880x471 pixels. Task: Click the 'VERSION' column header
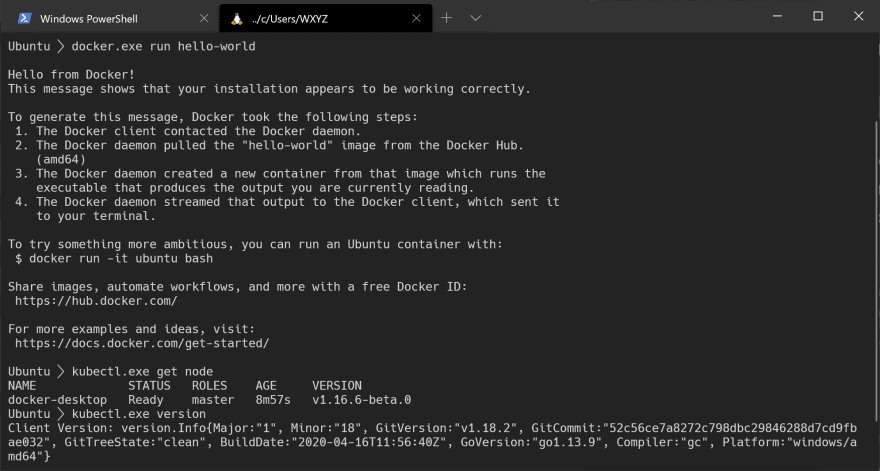tap(337, 386)
